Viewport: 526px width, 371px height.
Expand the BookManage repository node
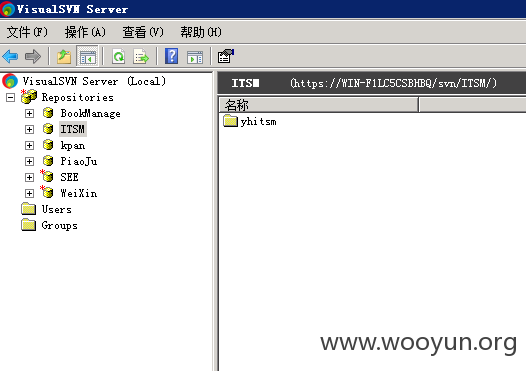pos(29,113)
